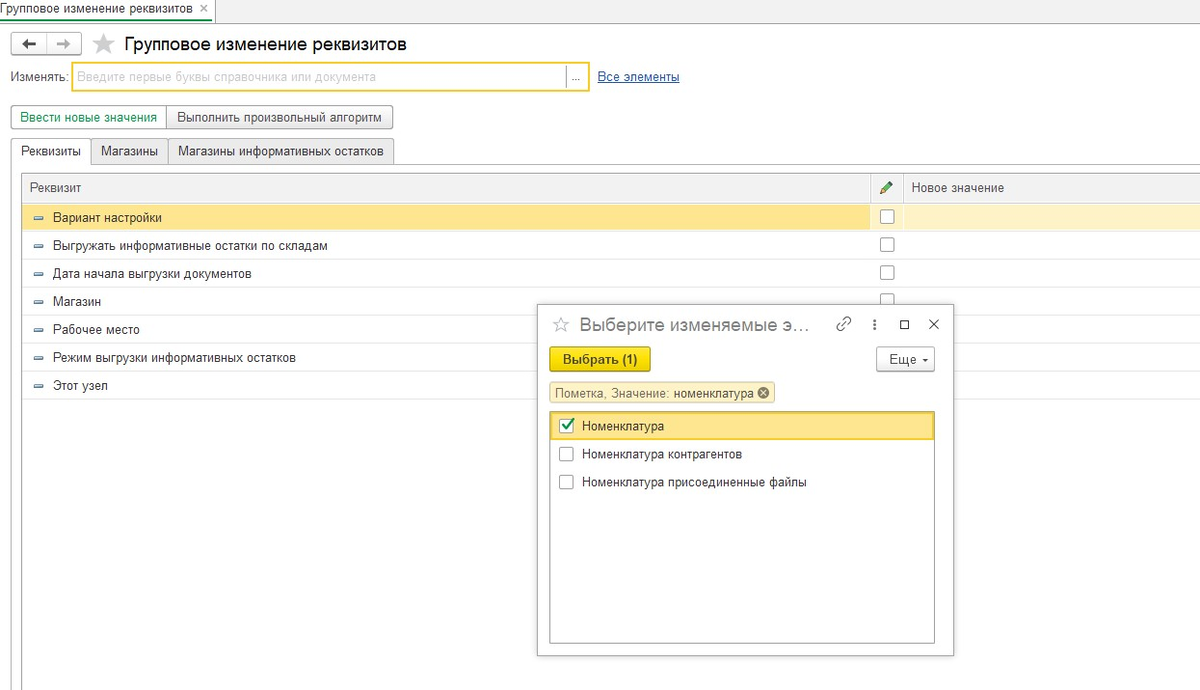
Task: Click the pencil column header icon
Action: (886, 188)
